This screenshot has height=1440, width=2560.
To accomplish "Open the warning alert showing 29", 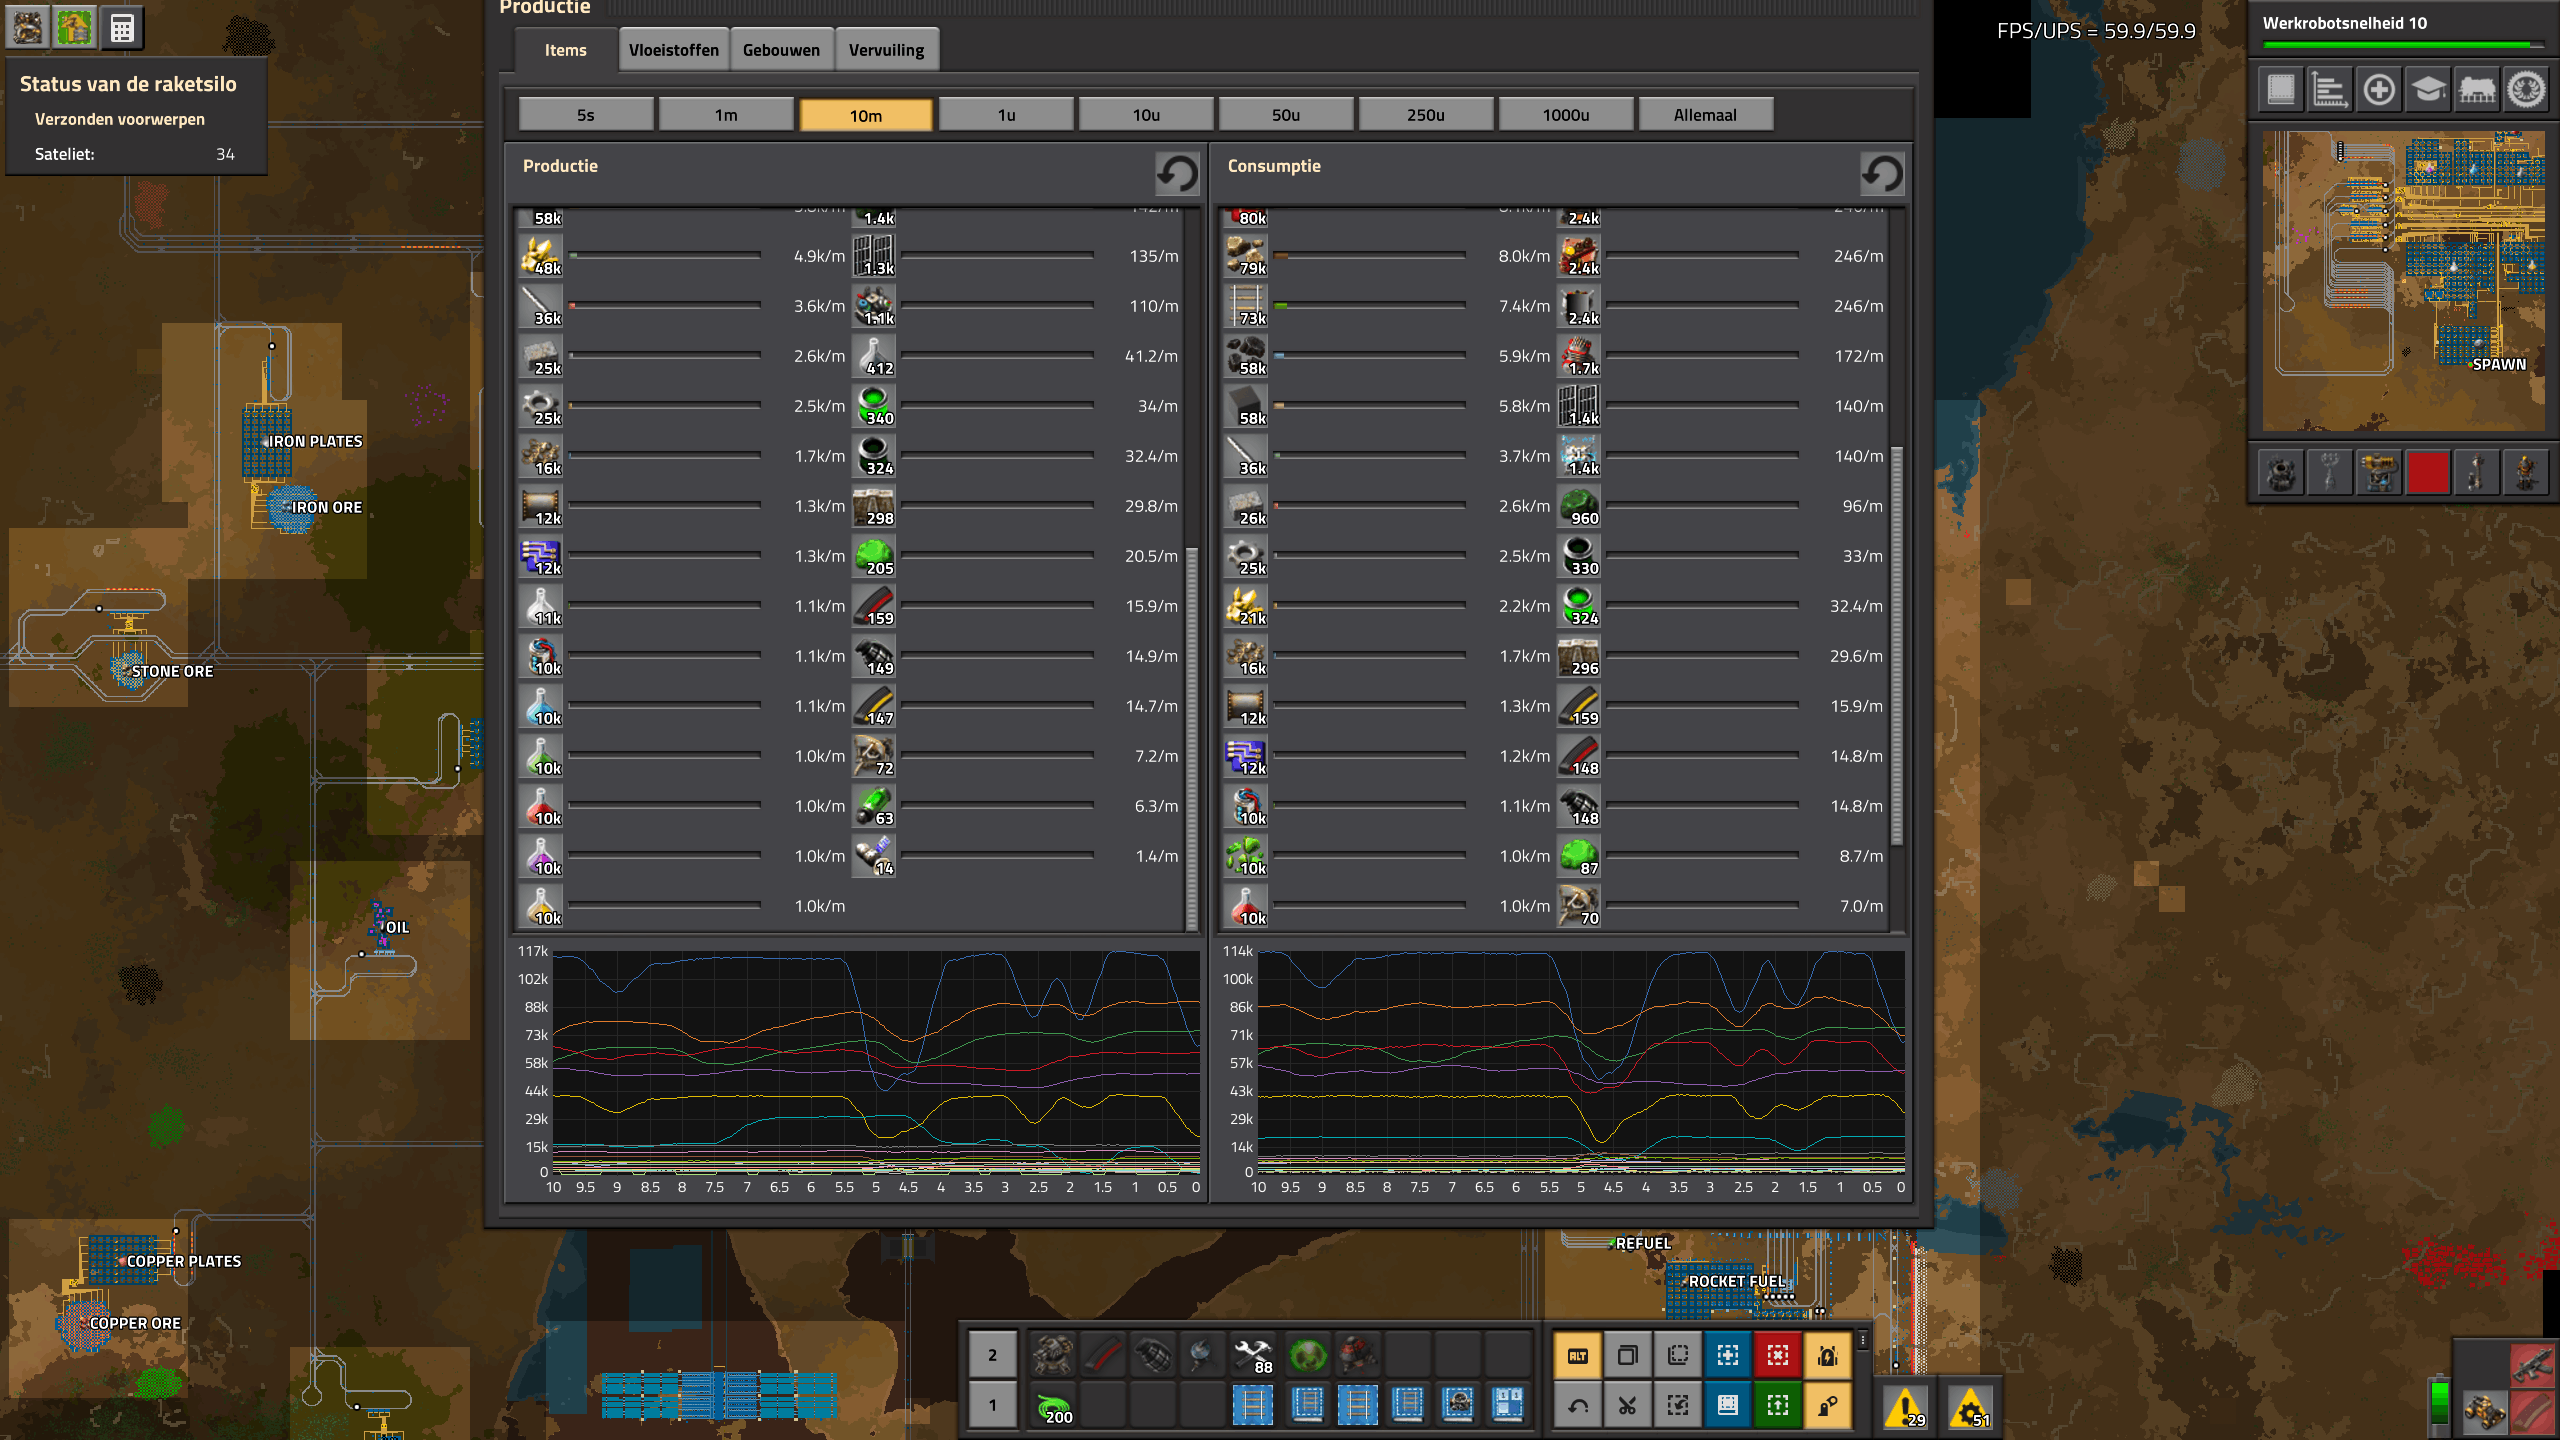I will pos(1906,1406).
